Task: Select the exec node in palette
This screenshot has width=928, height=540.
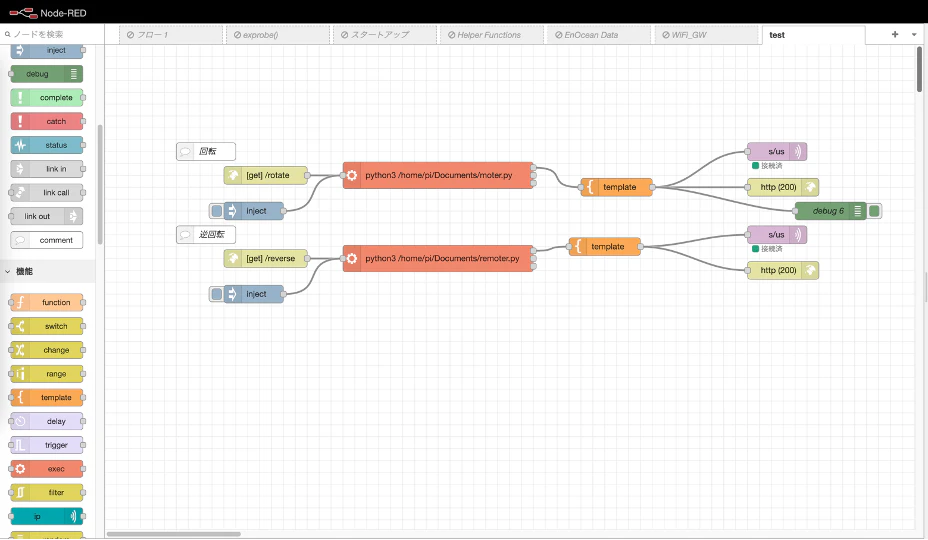Action: point(47,468)
